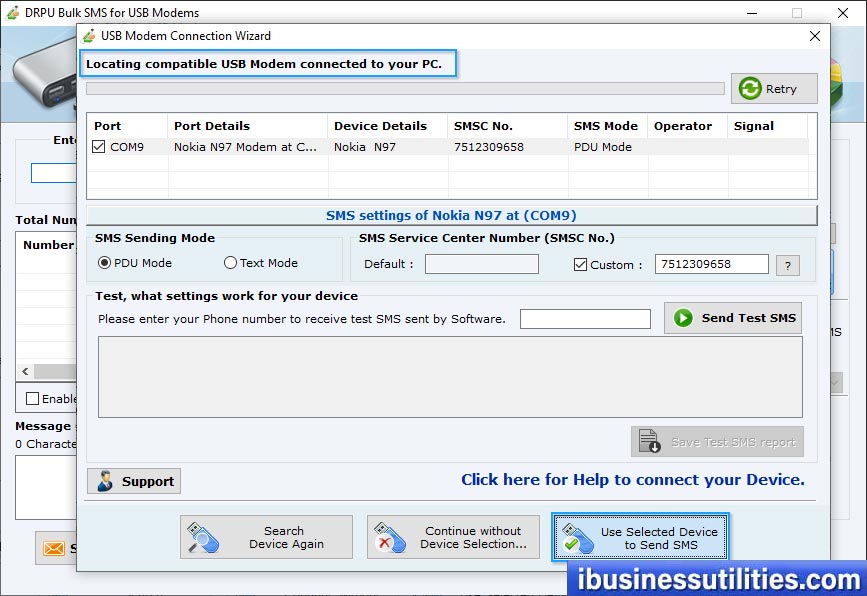867x596 pixels.
Task: Click the USB red X icon on Continue button
Action: [x=389, y=538]
